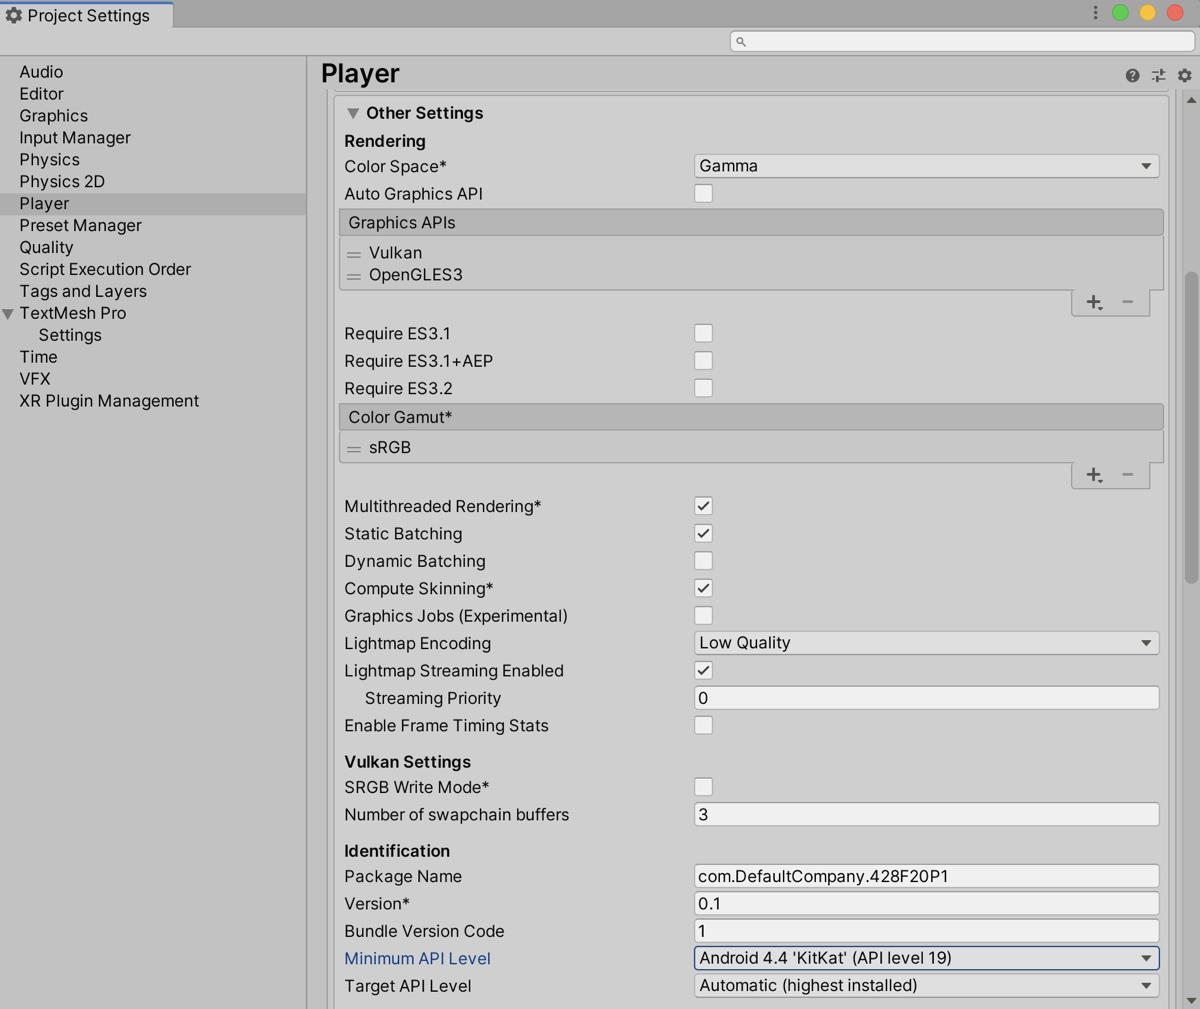The image size is (1200, 1009).
Task: Disable Multithreaded Rendering checkbox
Action: (704, 506)
